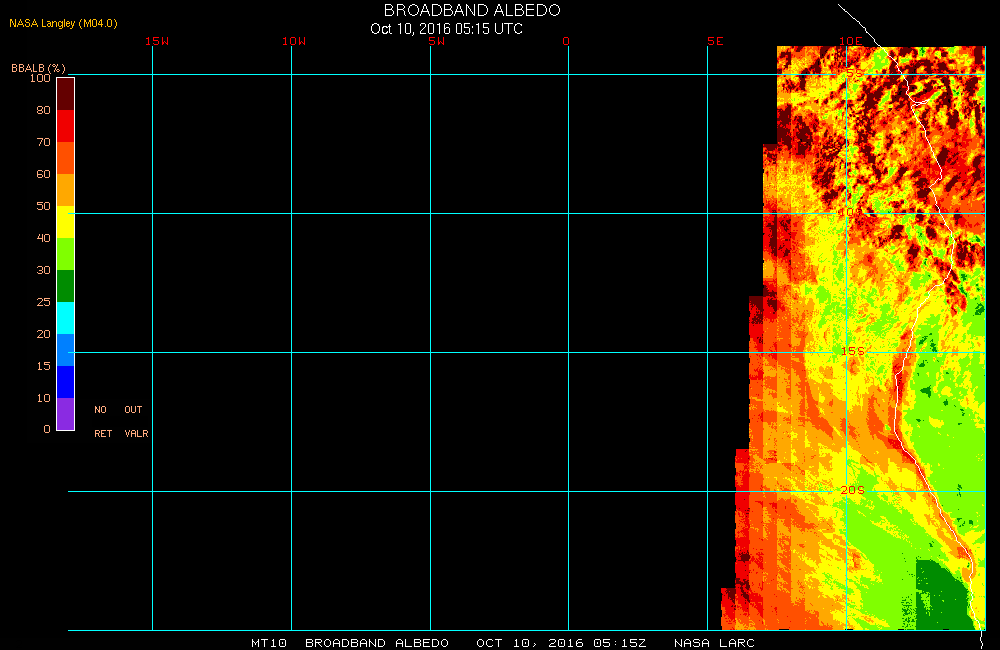
Task: Click the 20S latitude label on map
Action: tap(852, 490)
